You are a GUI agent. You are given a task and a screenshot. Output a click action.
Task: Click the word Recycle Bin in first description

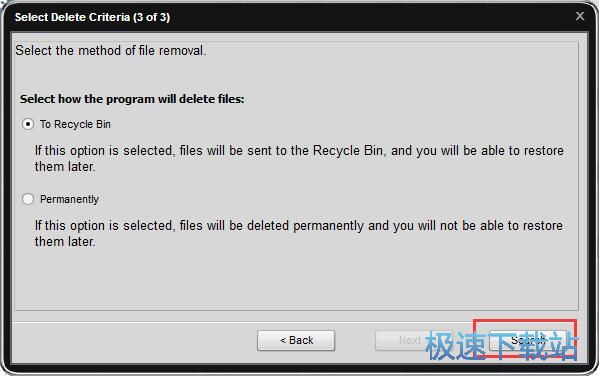pyautogui.click(x=348, y=150)
